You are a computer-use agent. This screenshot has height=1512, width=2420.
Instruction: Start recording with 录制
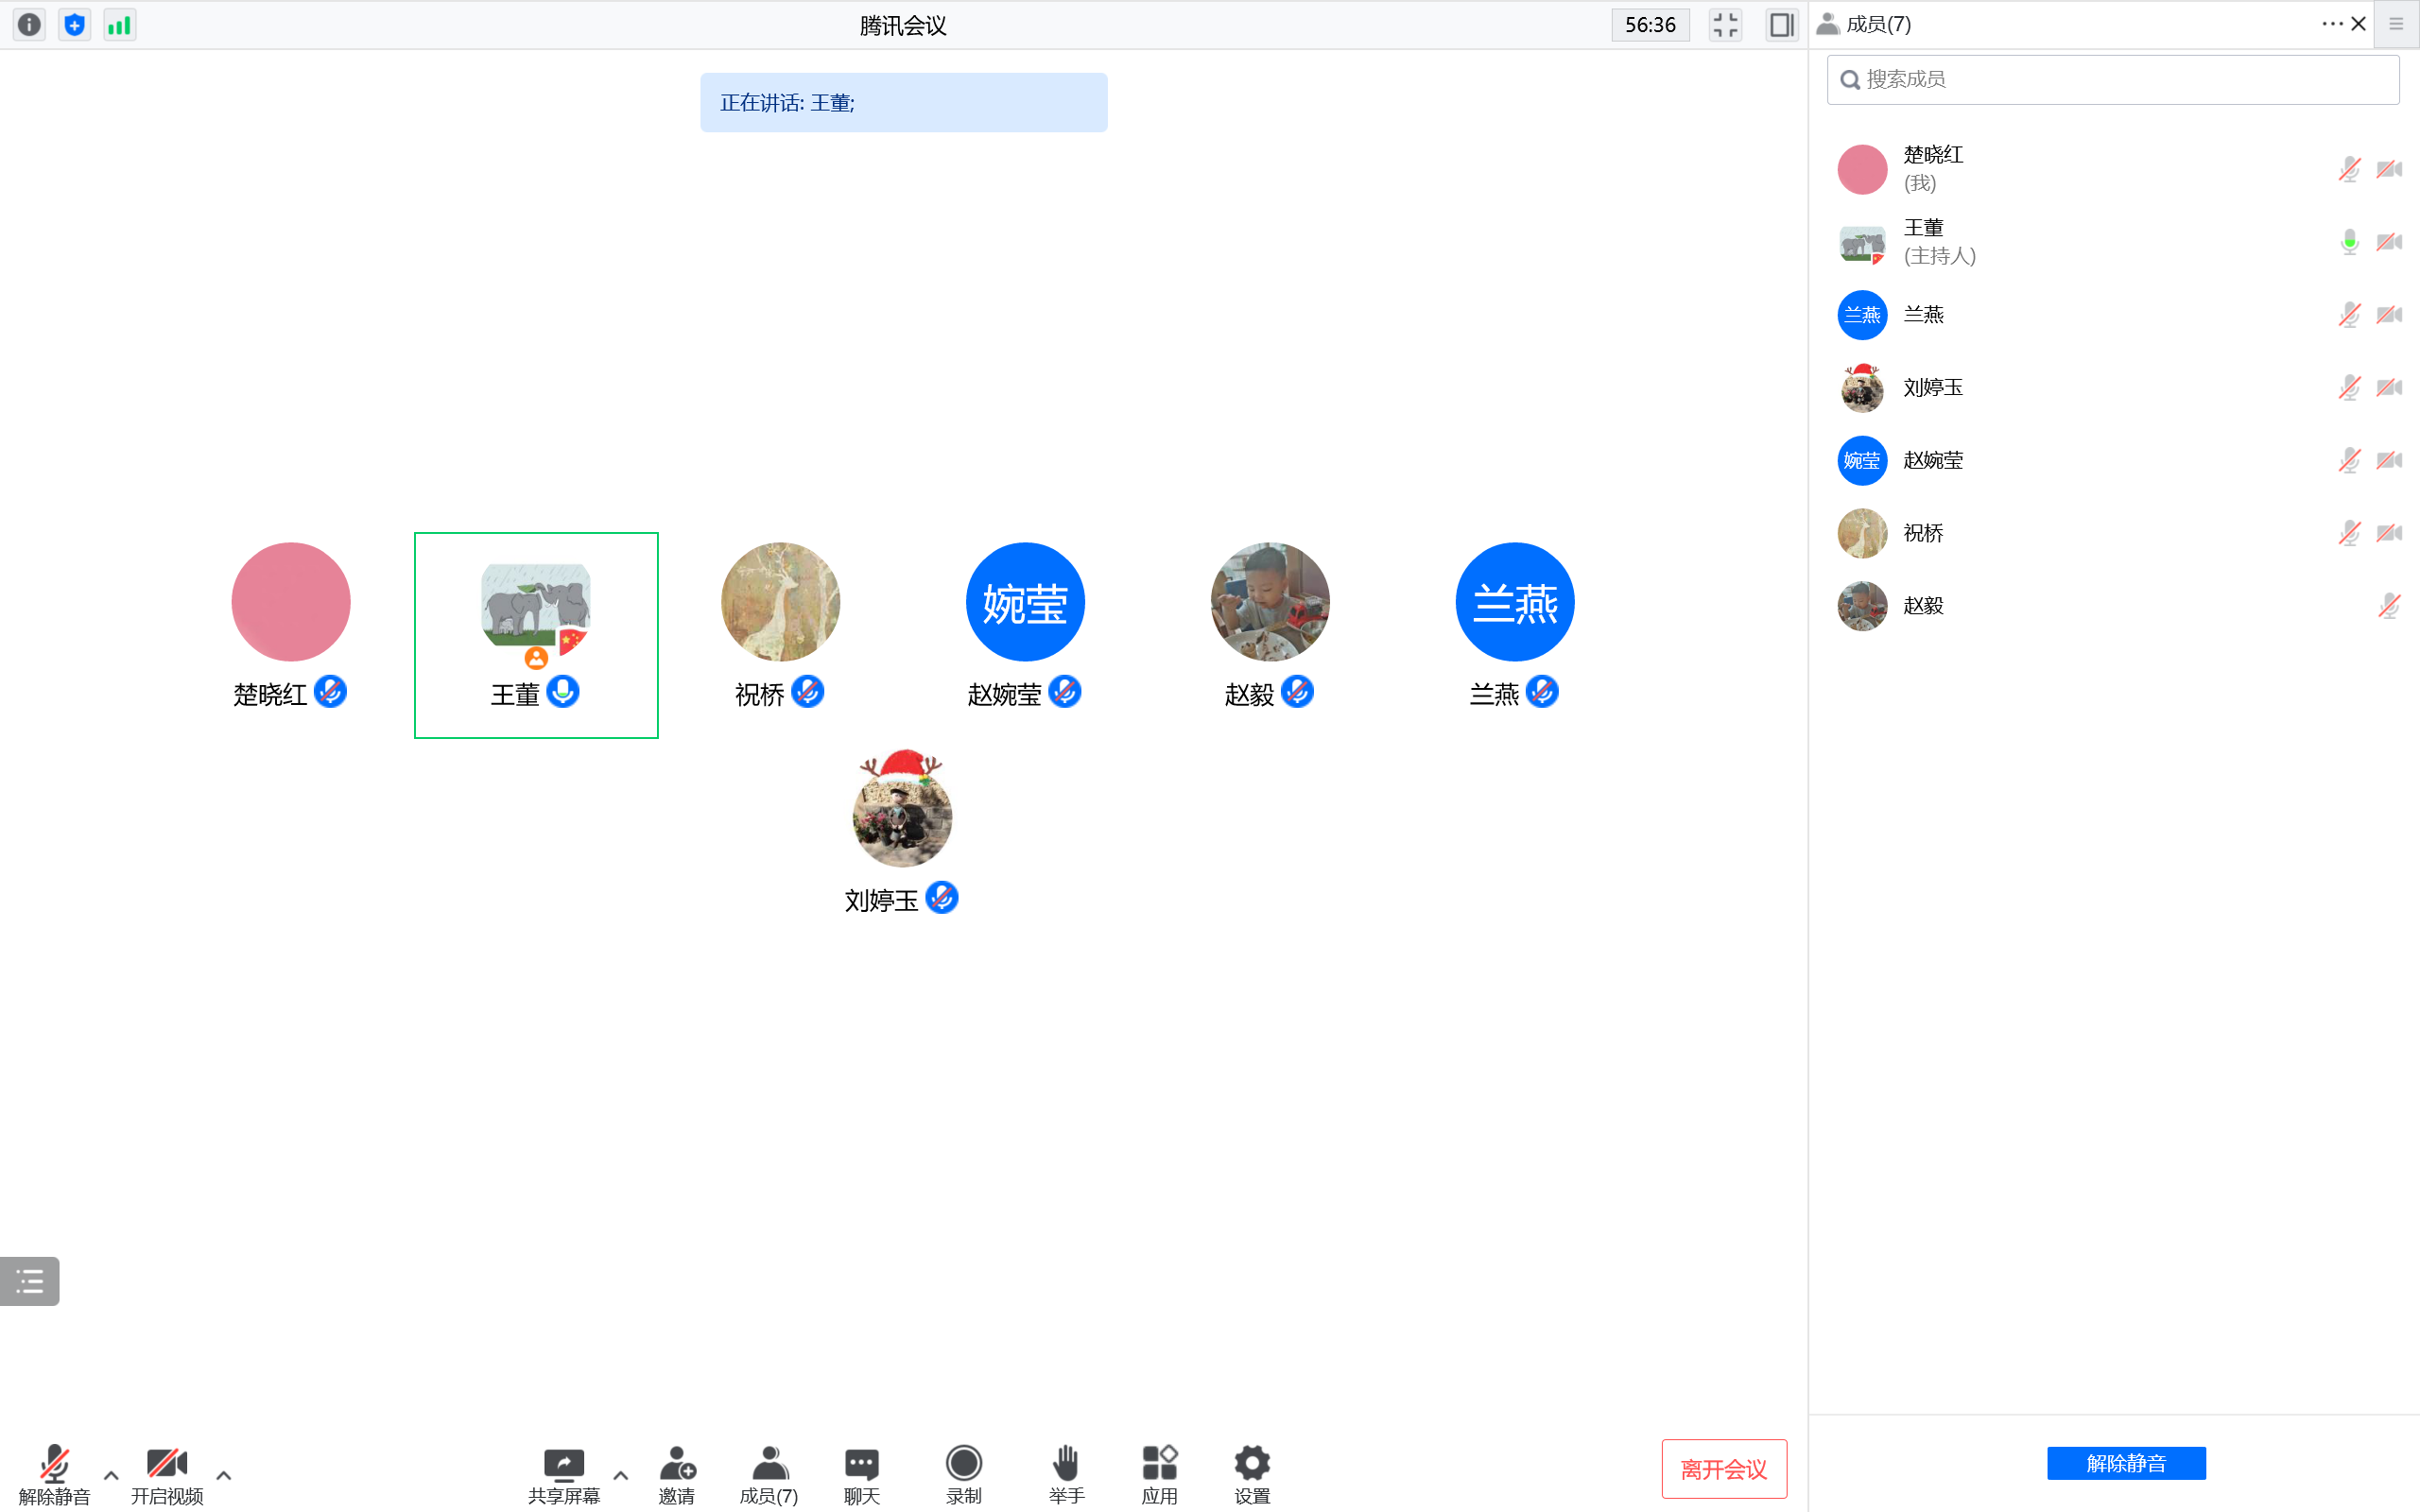(x=964, y=1473)
